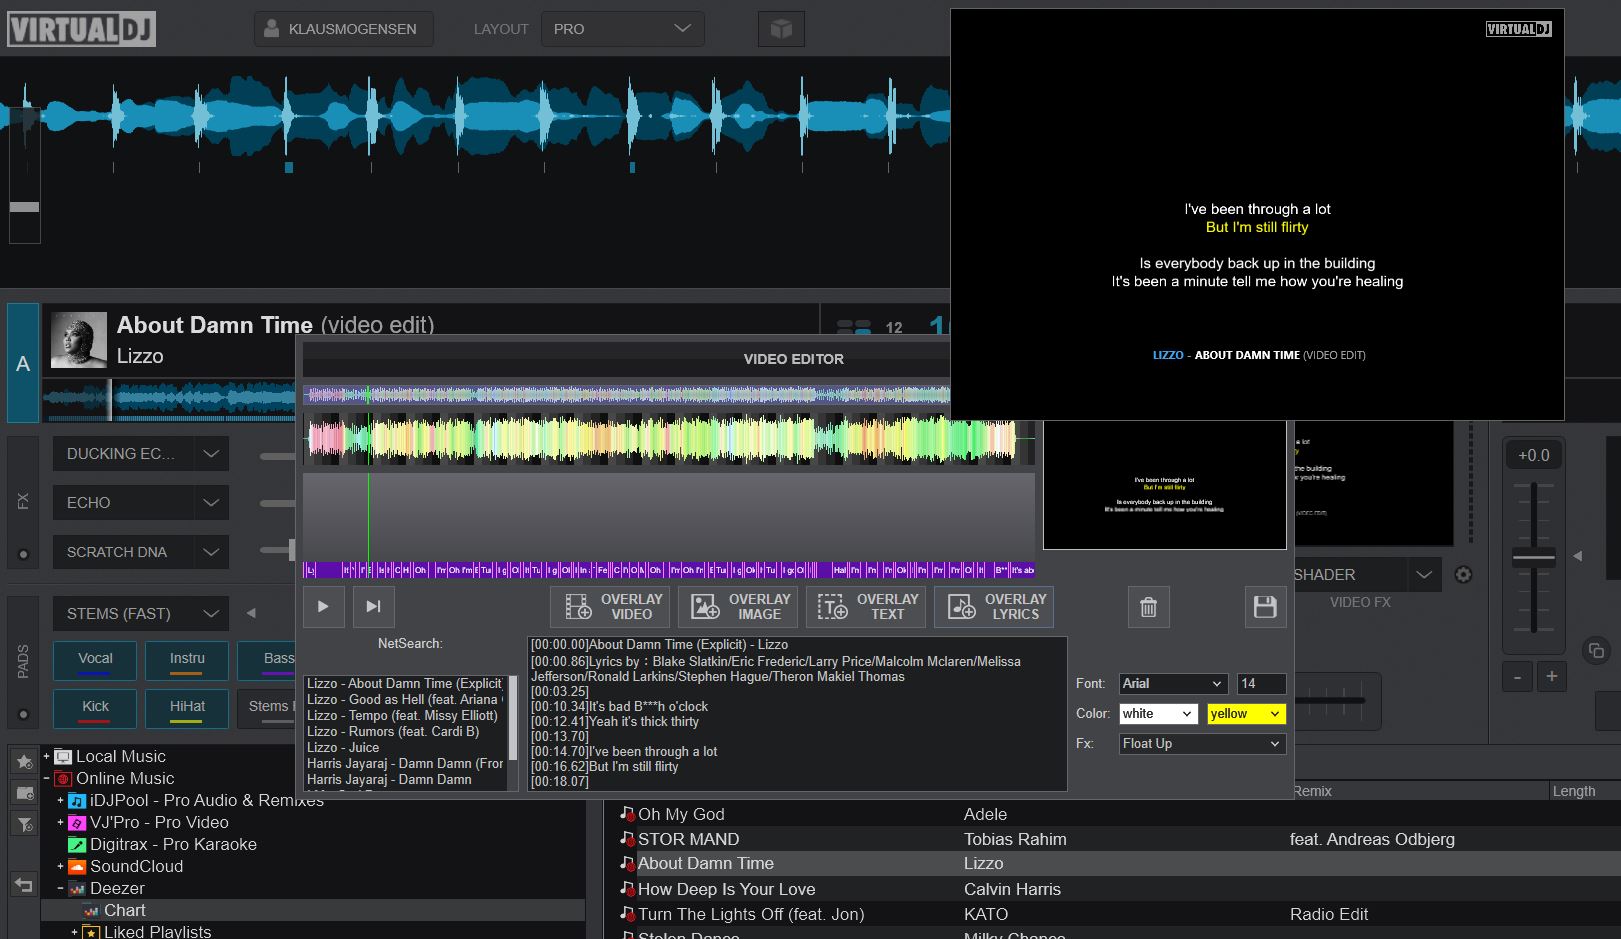Toggle the Kick stem pad

(95, 708)
